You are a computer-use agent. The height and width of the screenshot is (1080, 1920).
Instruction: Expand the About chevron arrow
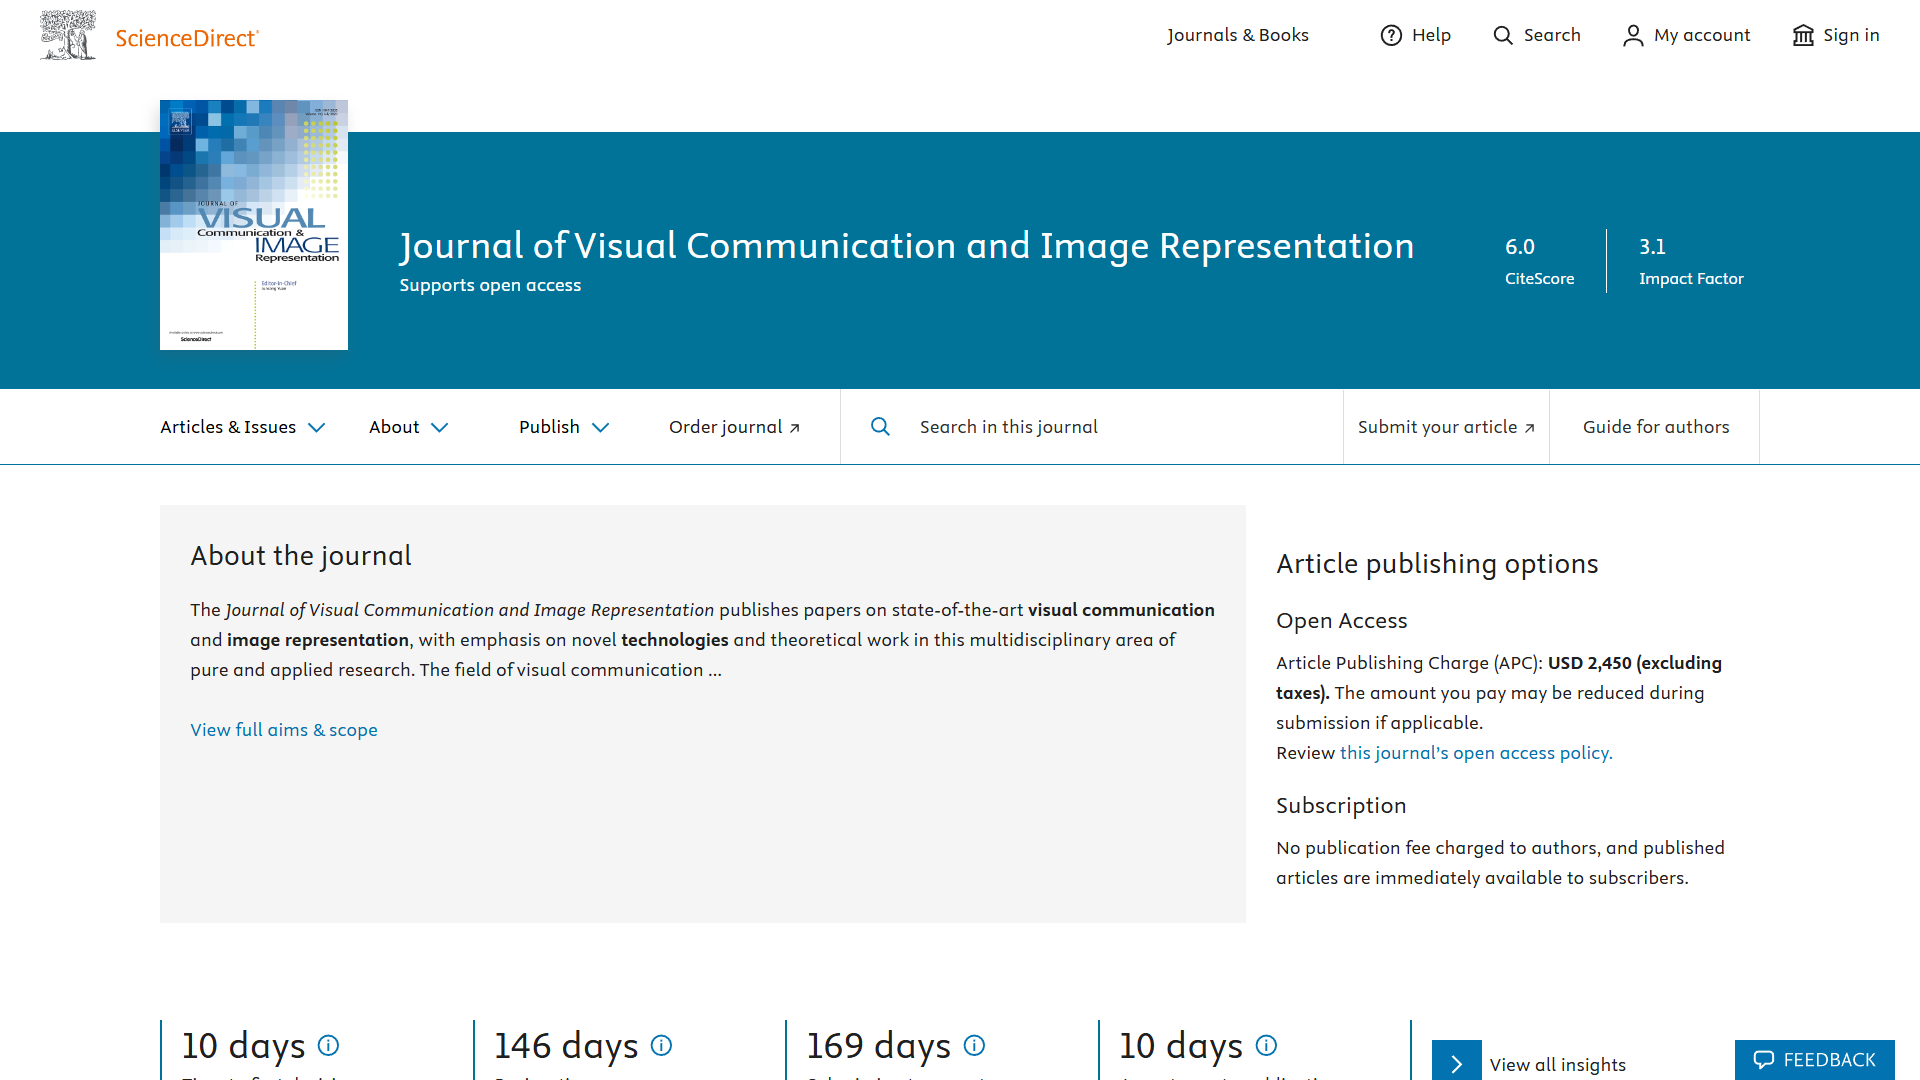point(440,427)
